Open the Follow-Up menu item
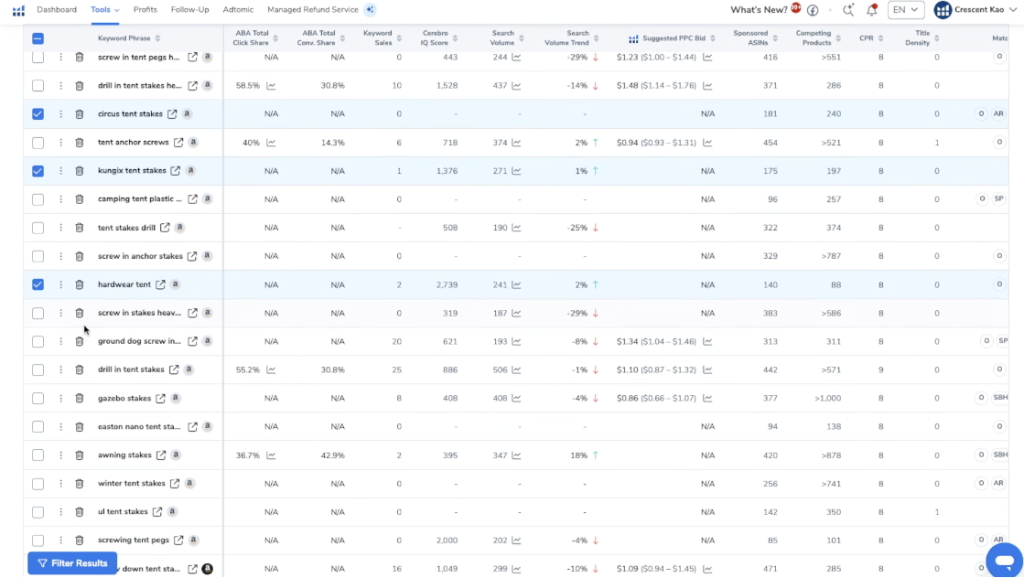Viewport: 1024px width, 578px height. pos(190,10)
